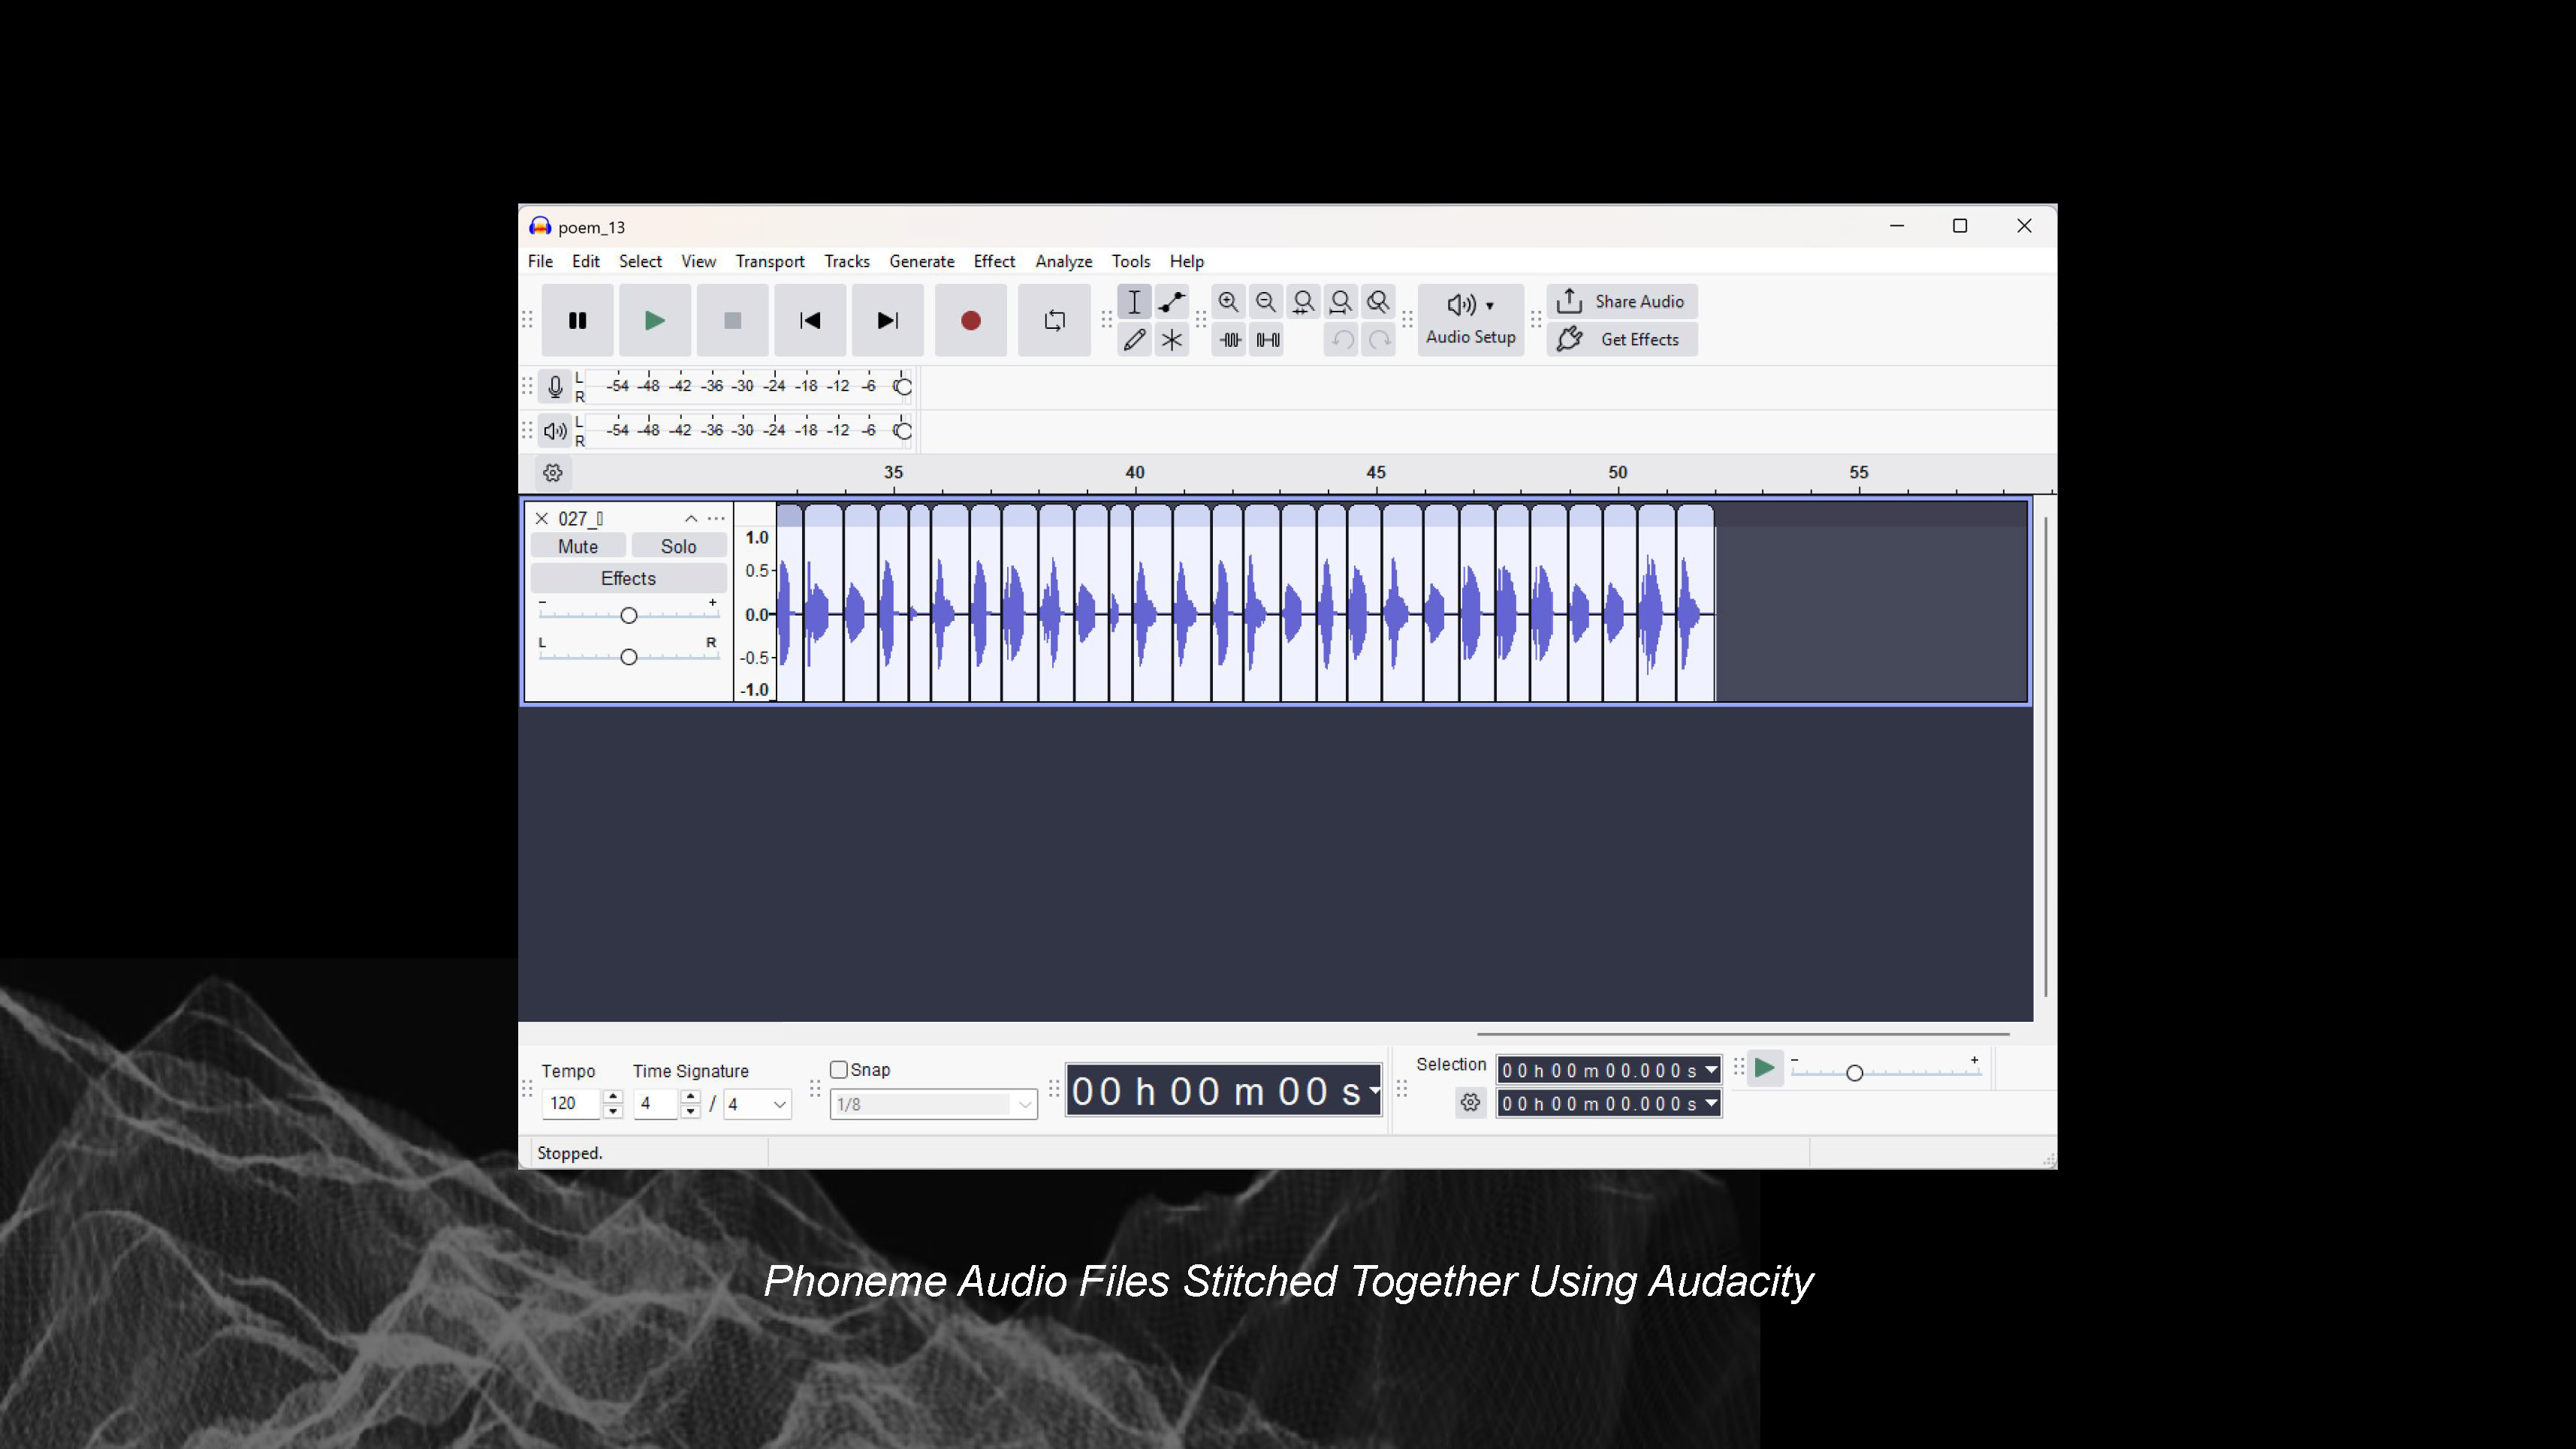Open the Tracks menu
The width and height of the screenshot is (2576, 1449).
[846, 261]
